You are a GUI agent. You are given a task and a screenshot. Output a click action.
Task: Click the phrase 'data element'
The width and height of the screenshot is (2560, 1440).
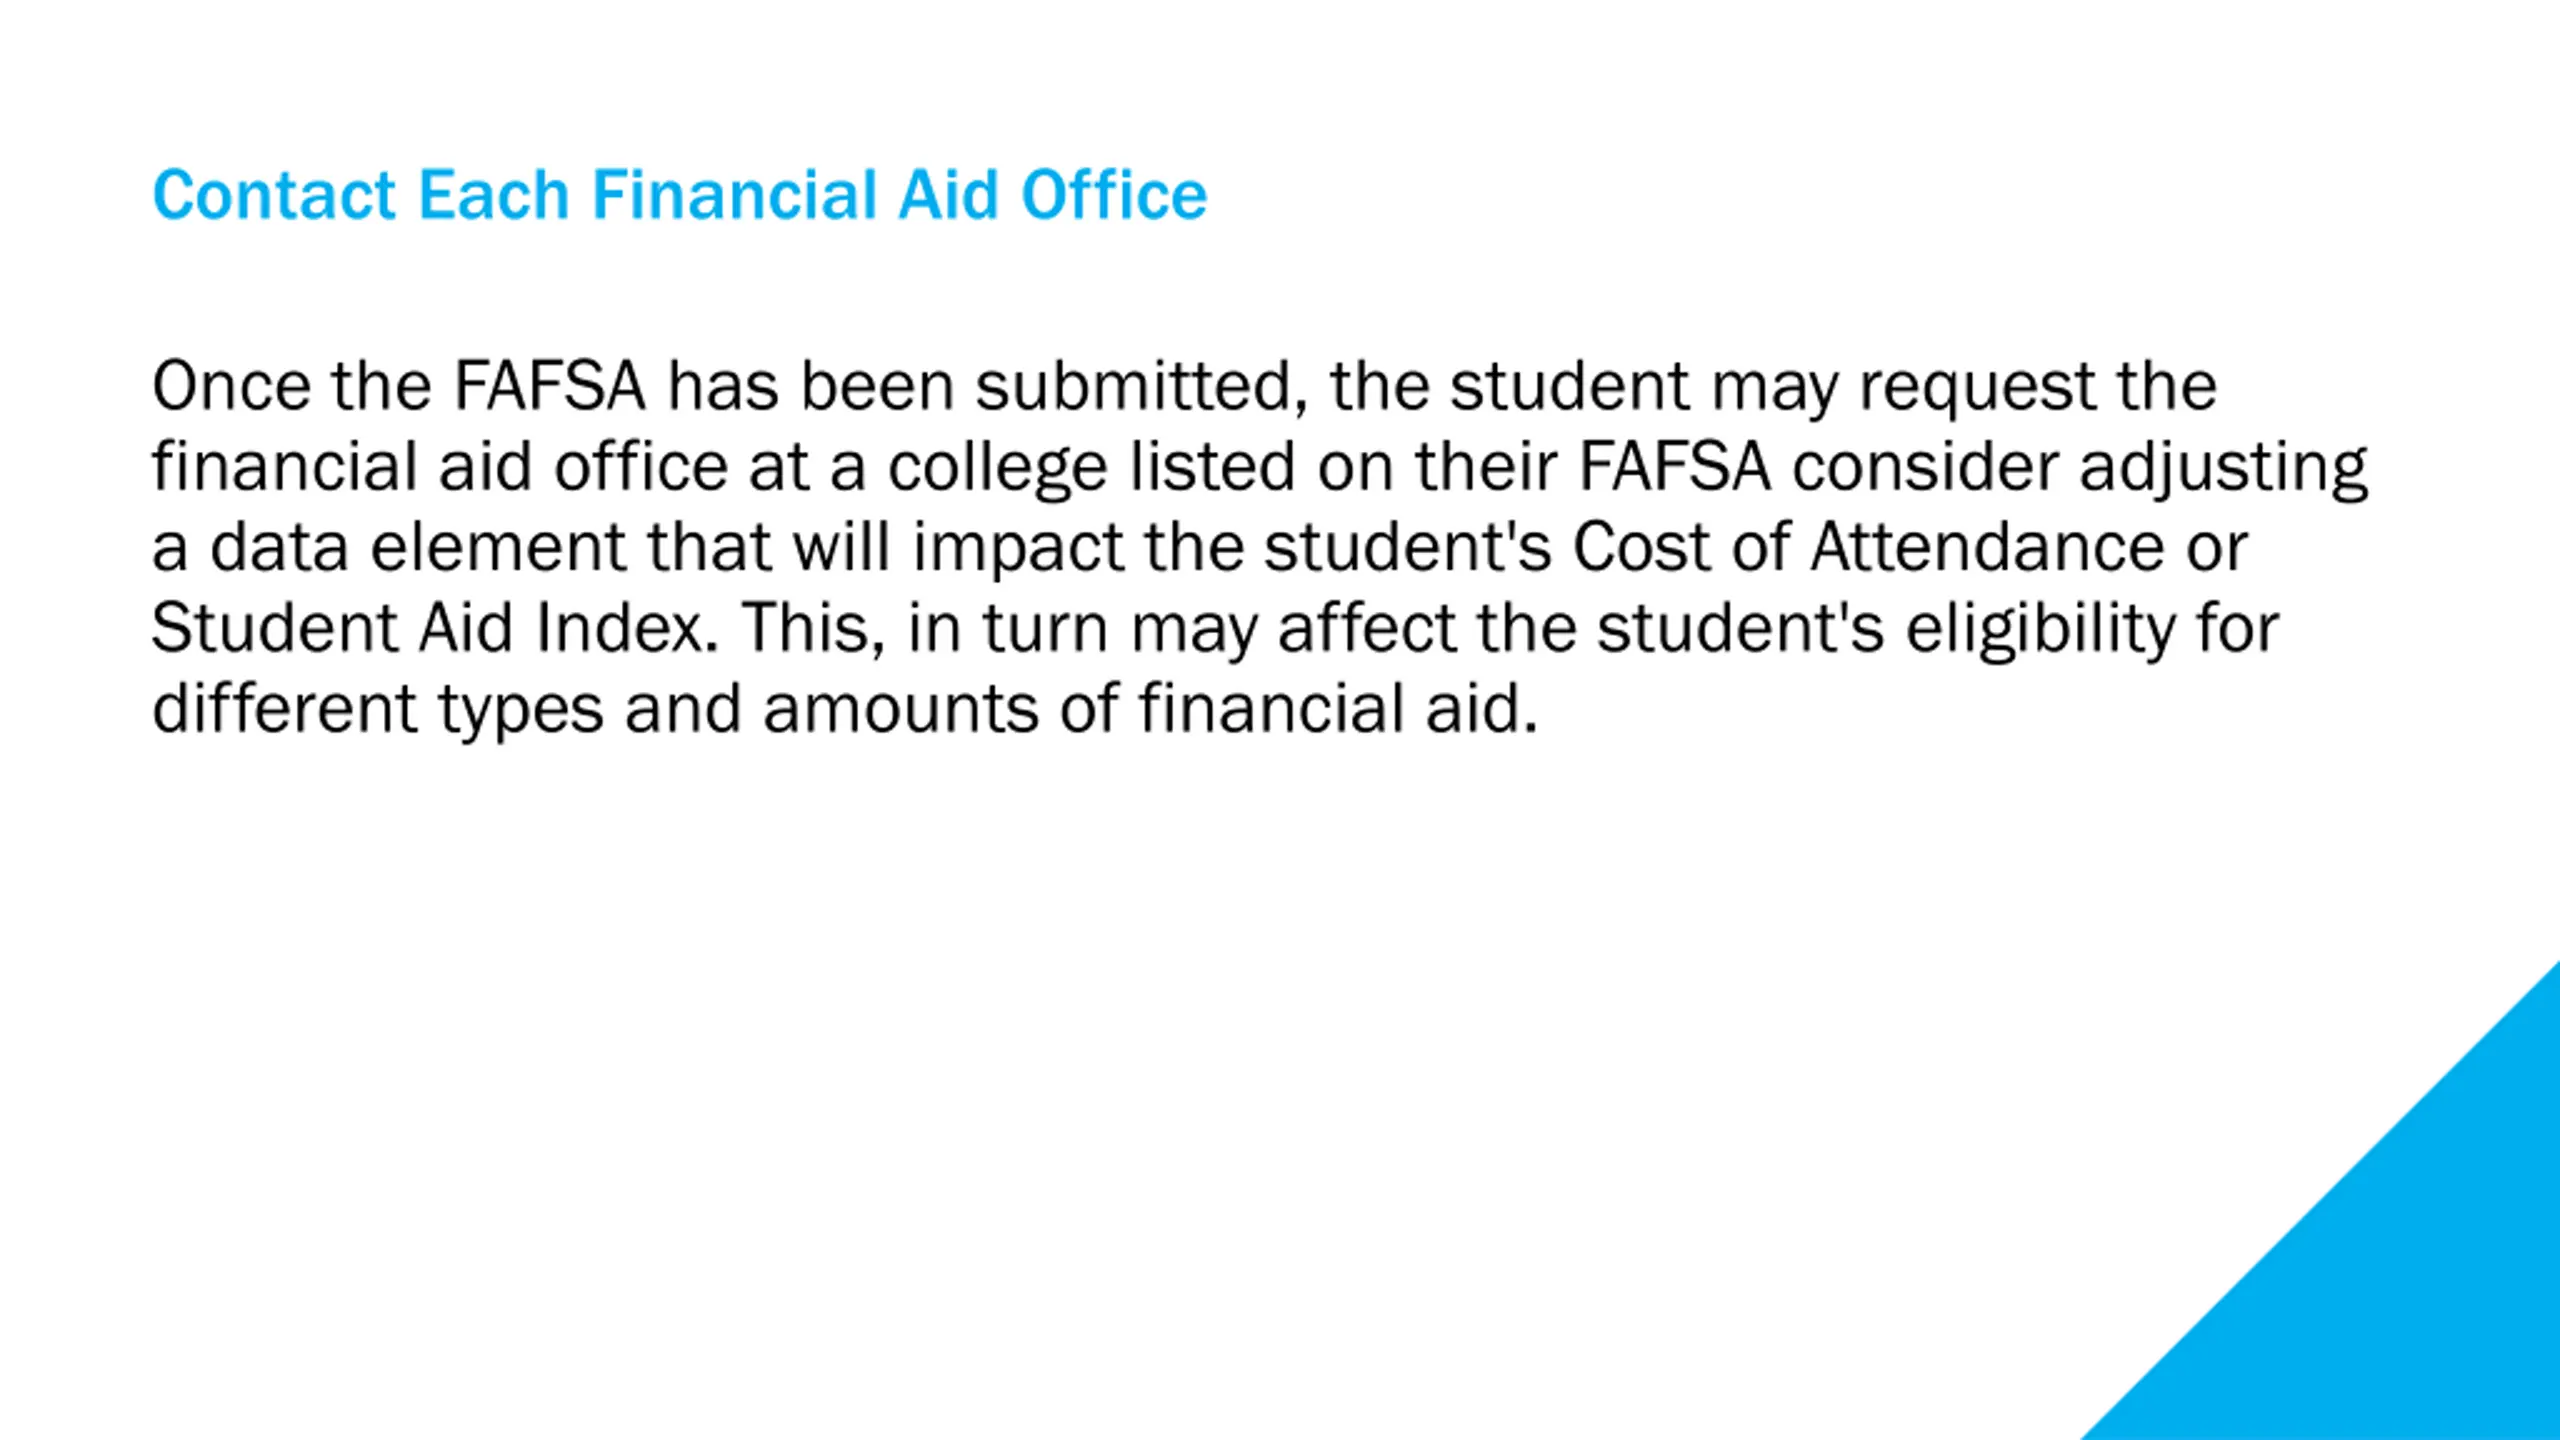418,548
